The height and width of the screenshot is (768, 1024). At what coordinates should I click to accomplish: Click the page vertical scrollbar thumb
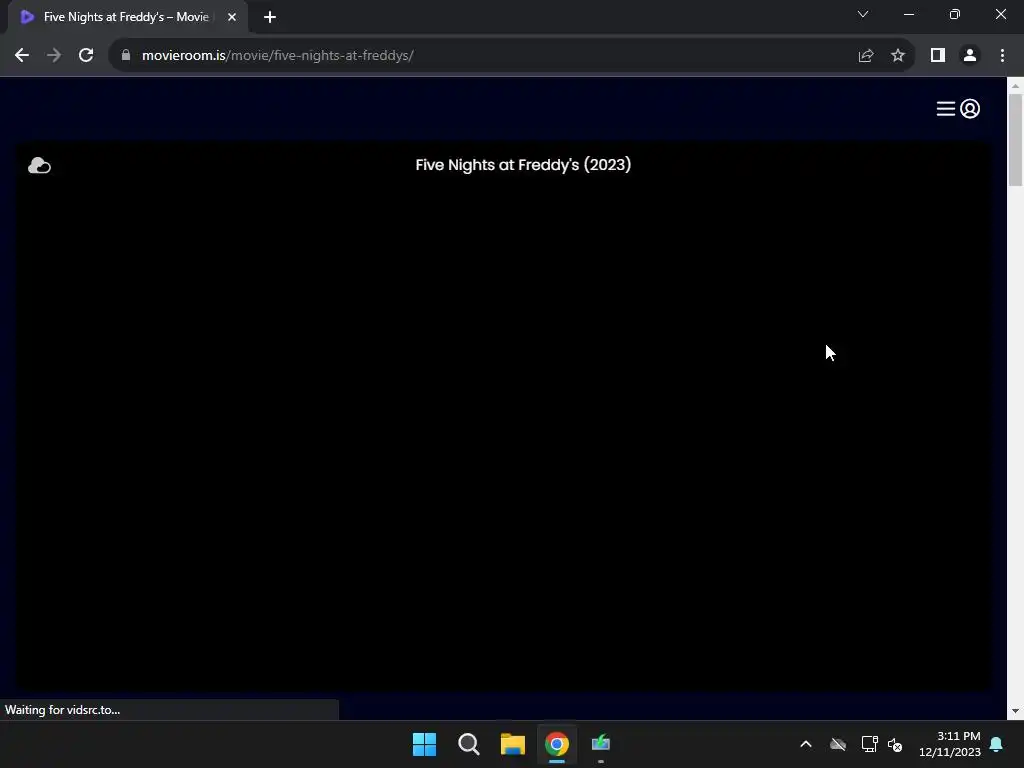click(1015, 140)
